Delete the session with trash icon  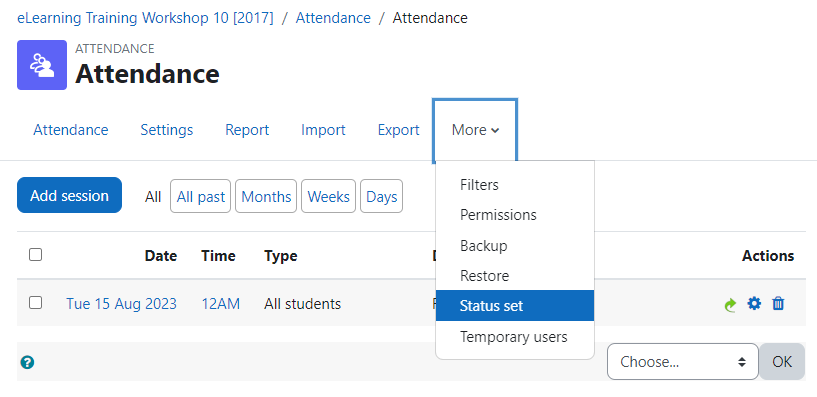[778, 303]
